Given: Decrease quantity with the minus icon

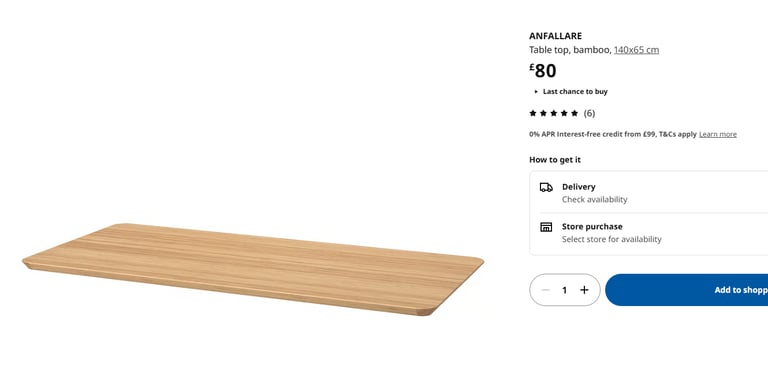Looking at the screenshot, I should 546,290.
